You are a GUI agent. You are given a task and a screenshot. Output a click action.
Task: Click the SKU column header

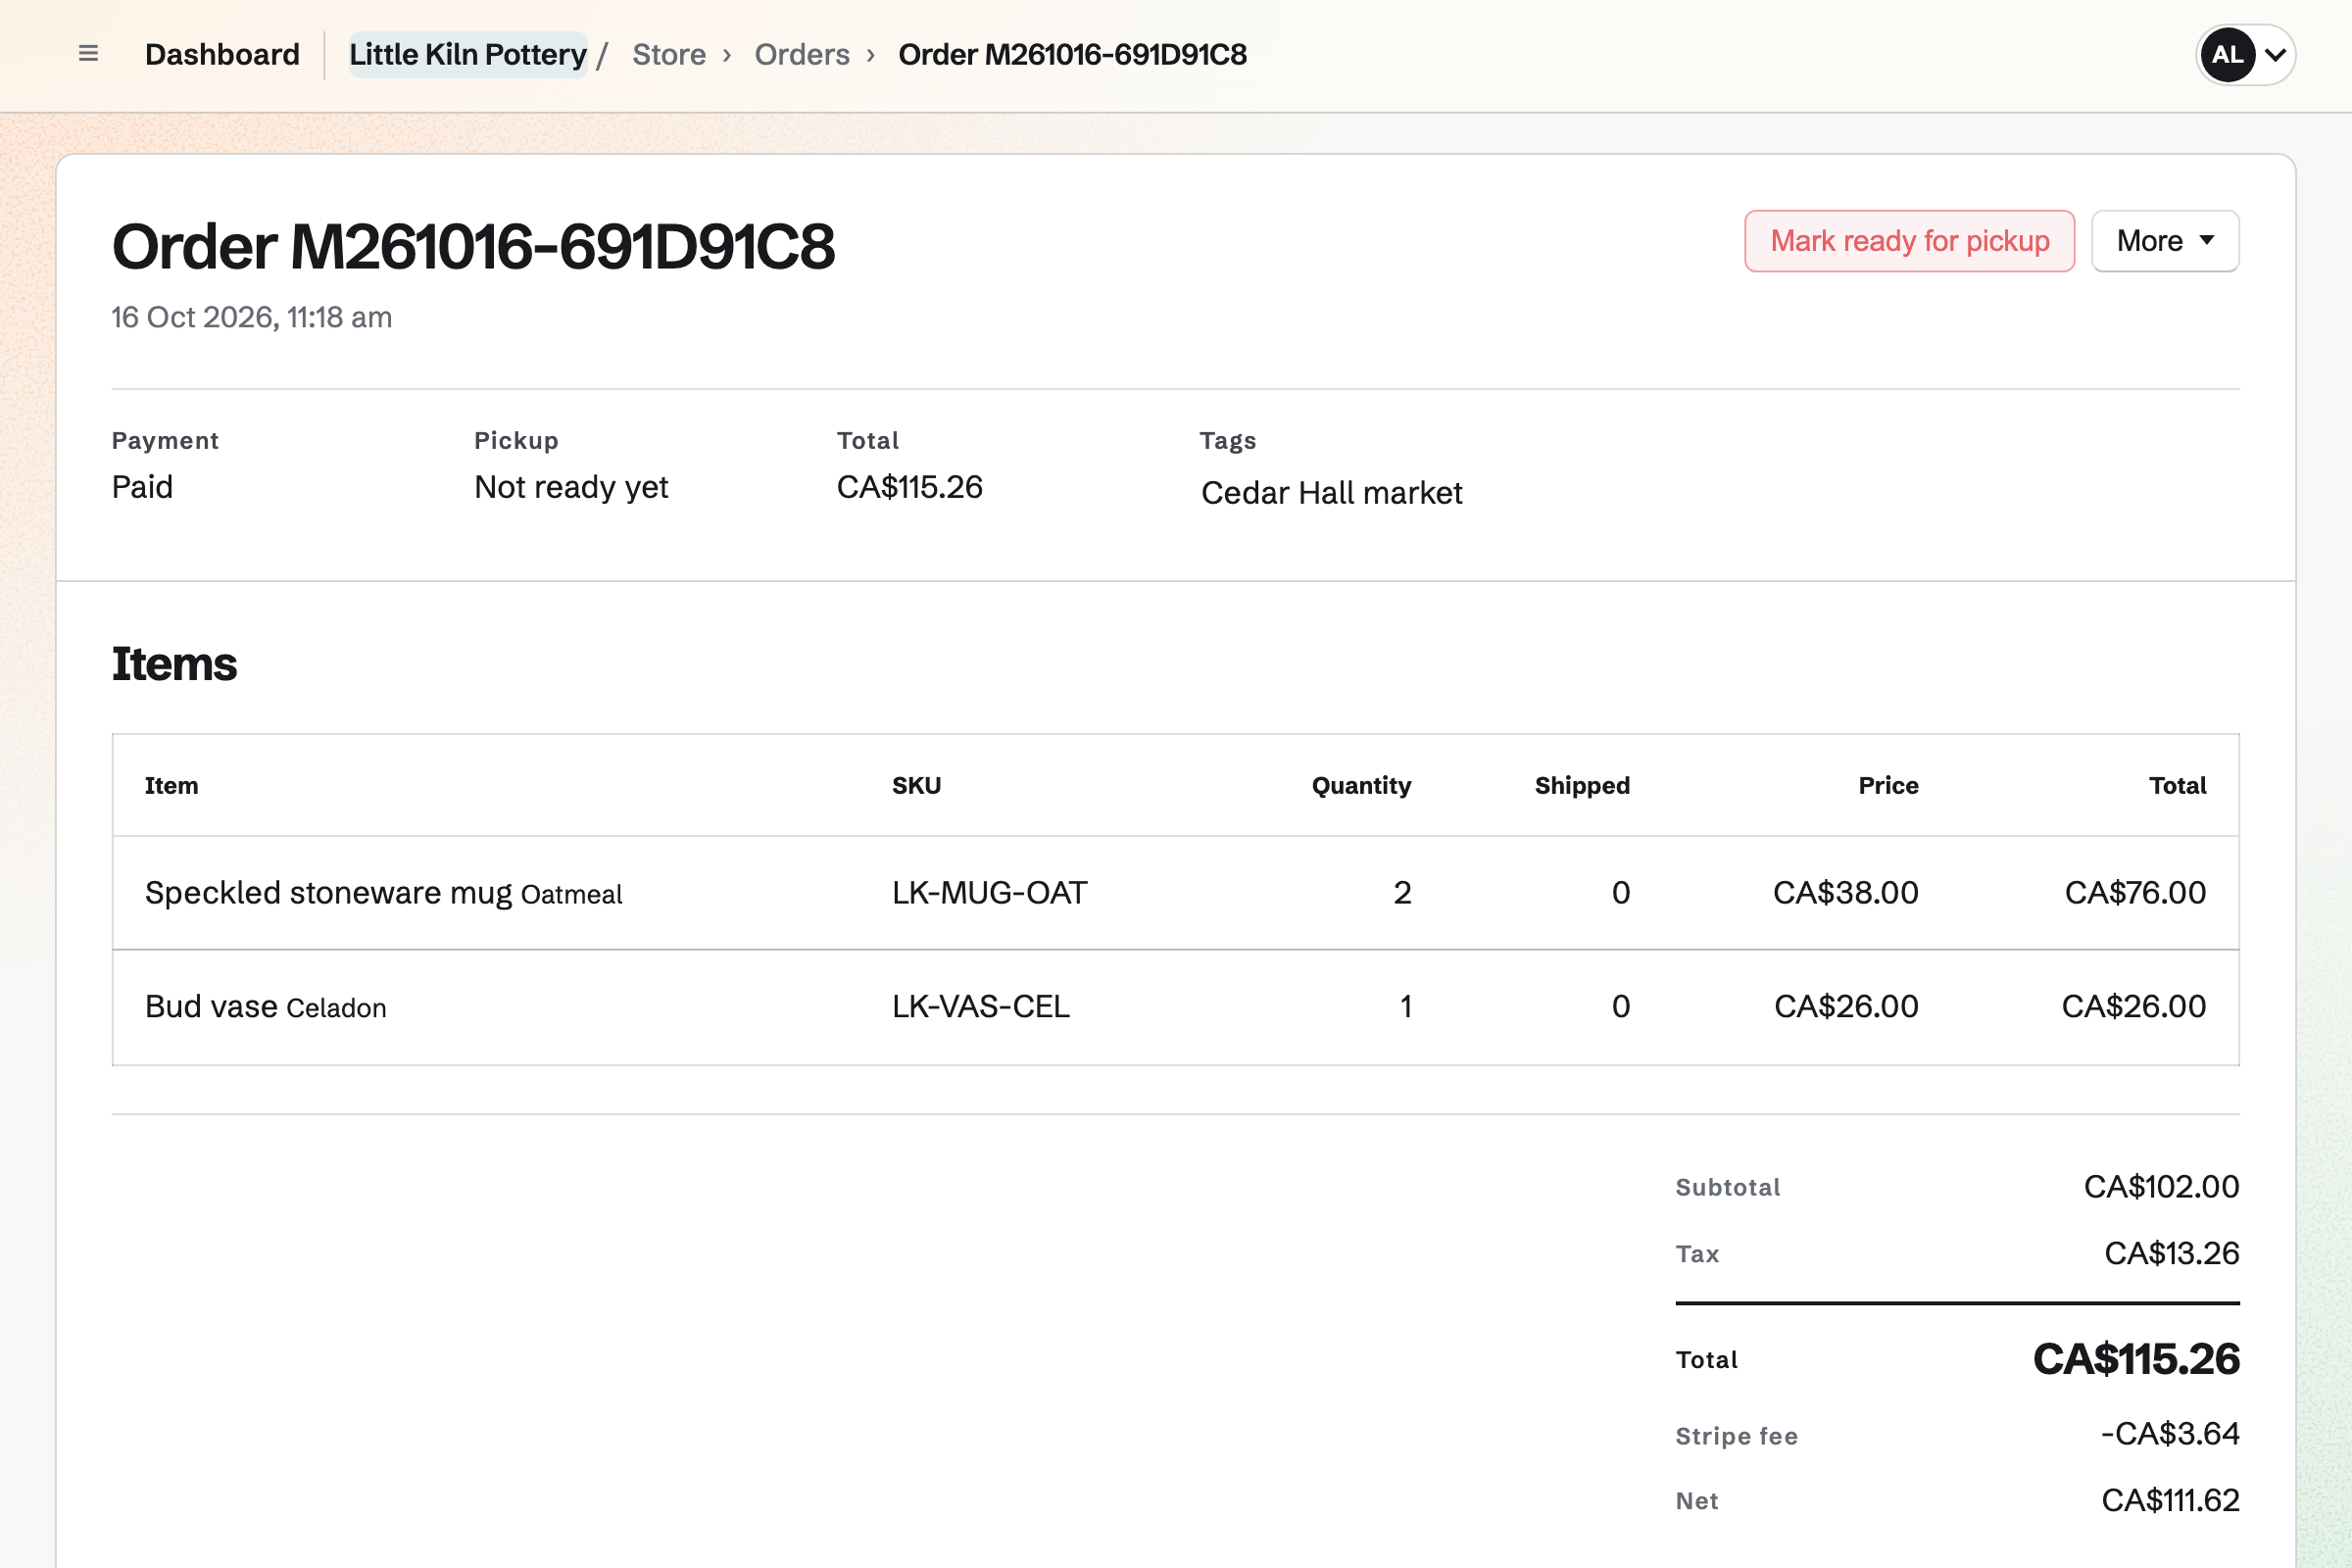point(916,786)
